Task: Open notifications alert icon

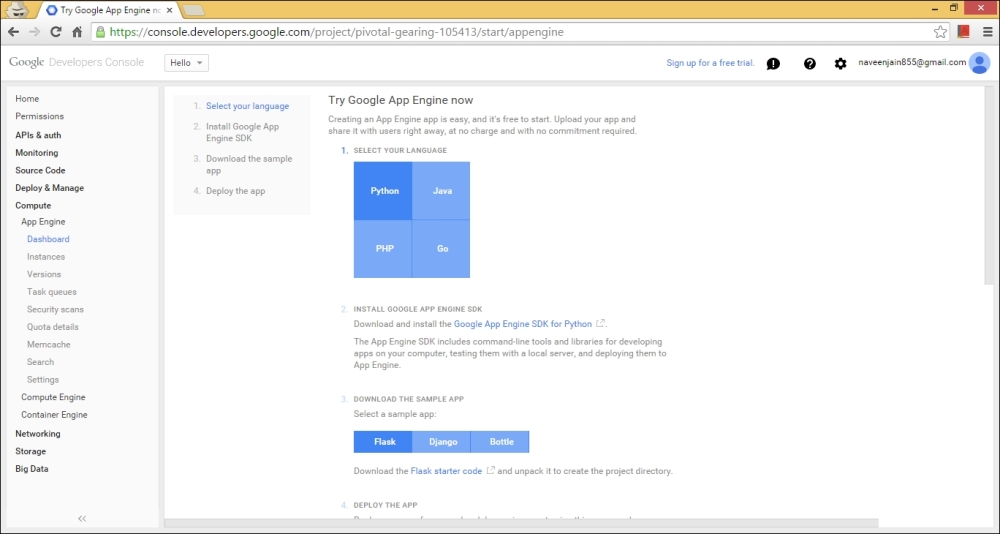Action: click(773, 64)
